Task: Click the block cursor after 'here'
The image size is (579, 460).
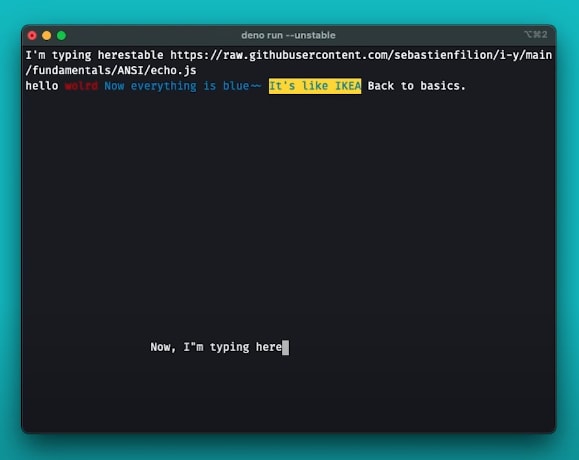Action: [x=285, y=347]
